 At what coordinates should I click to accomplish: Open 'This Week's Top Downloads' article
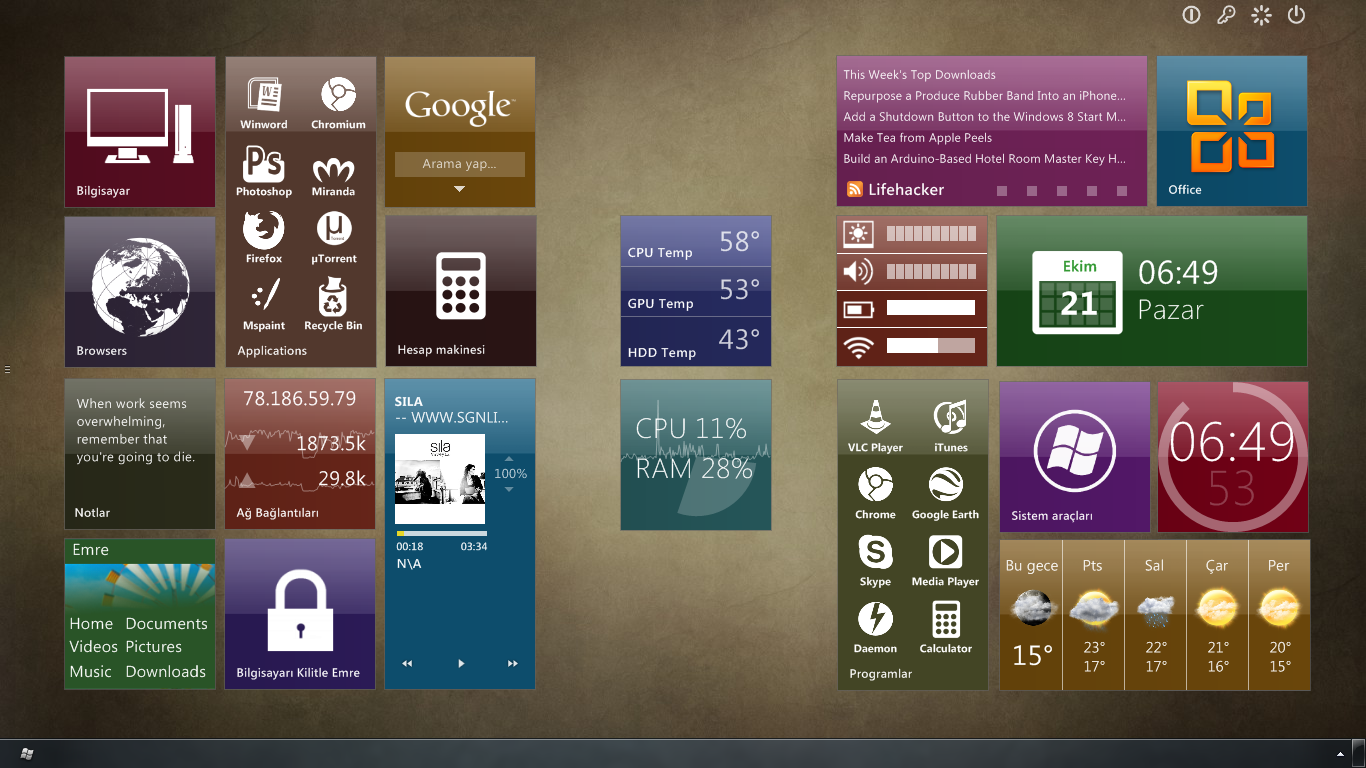(919, 74)
